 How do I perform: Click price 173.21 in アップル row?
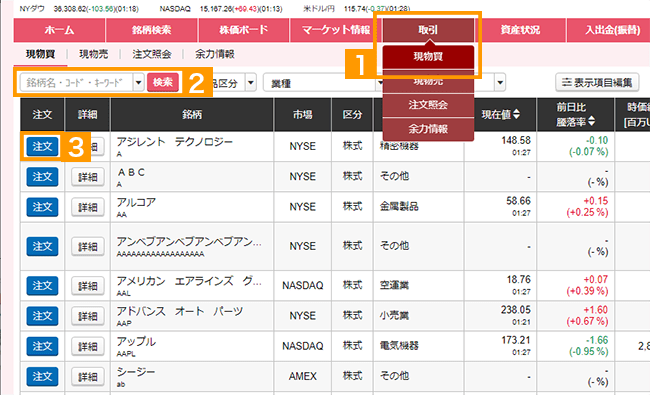point(516,340)
